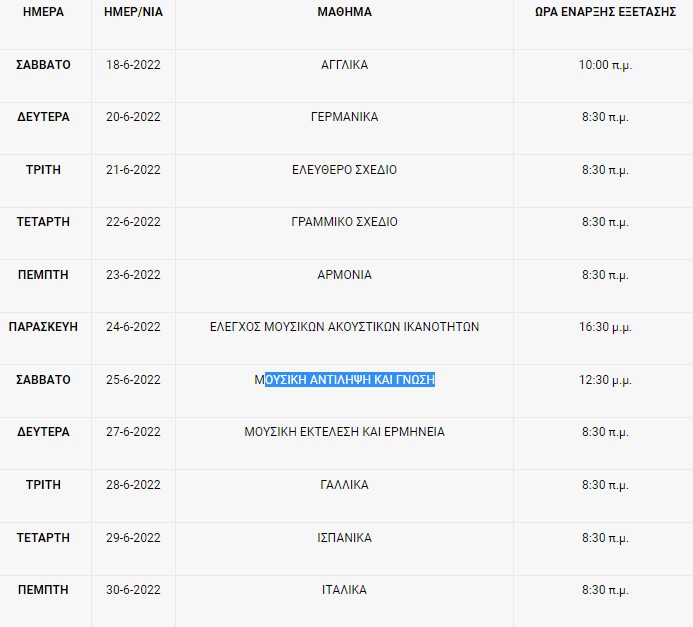Click ΜΟΥΣΙΚΗ ΕΚΤΕΛΕΣΗ ΚΑΙ ΕΡΜΗΝΕΙΑ subject
Viewport: 693px width, 627px height.
pos(344,432)
